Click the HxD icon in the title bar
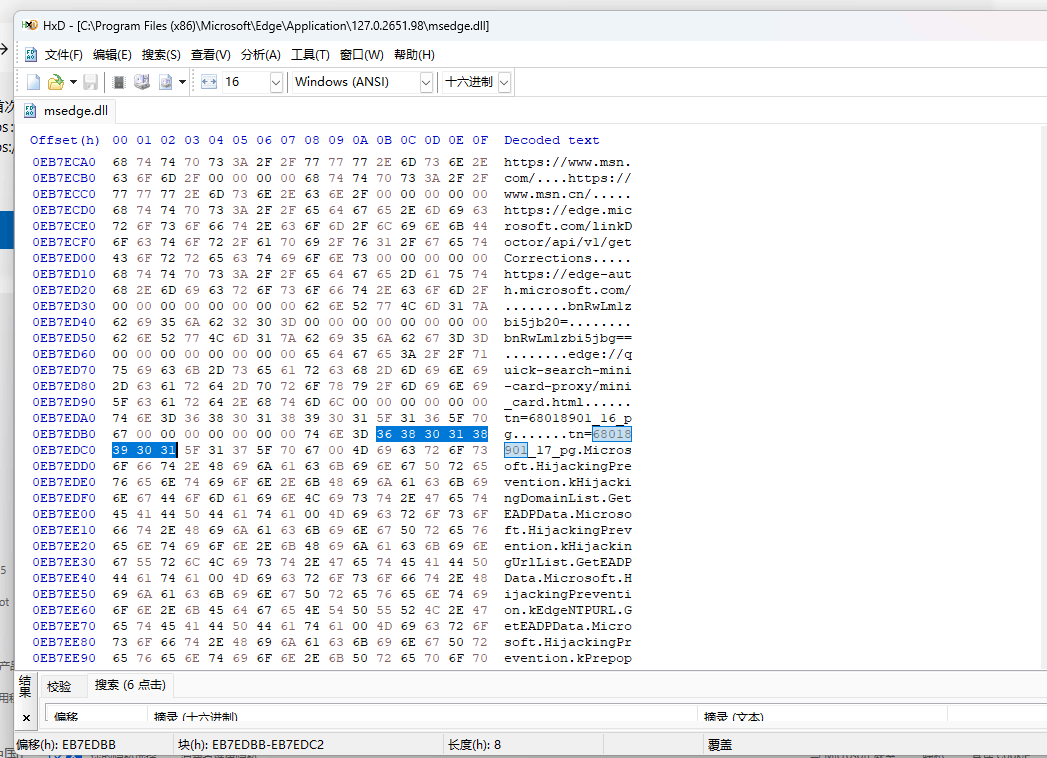 [x=29, y=25]
